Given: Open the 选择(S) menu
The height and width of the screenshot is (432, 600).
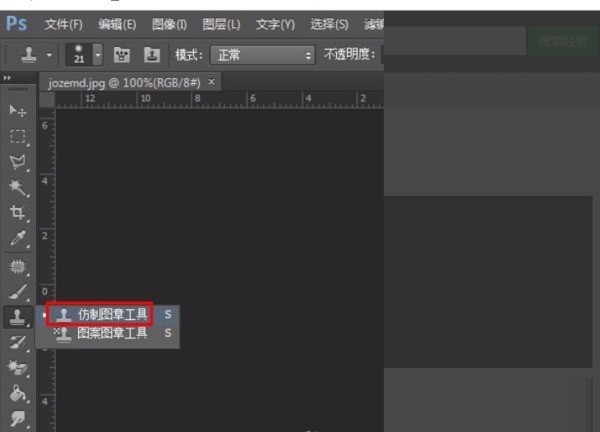Looking at the screenshot, I should pyautogui.click(x=329, y=24).
